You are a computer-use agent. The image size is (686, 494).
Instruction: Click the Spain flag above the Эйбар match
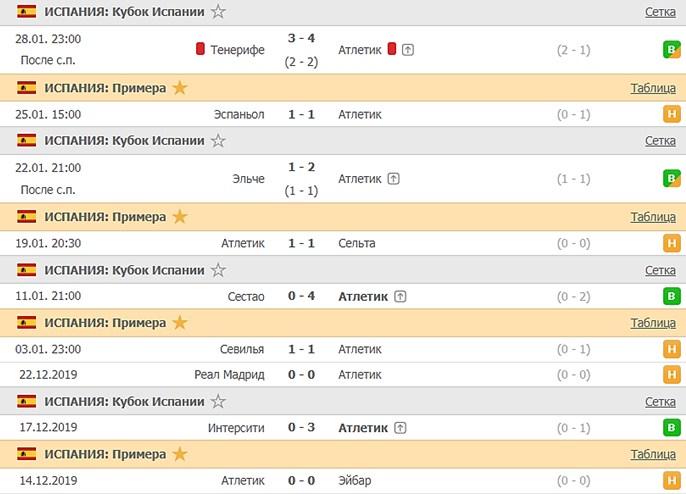click(26, 454)
